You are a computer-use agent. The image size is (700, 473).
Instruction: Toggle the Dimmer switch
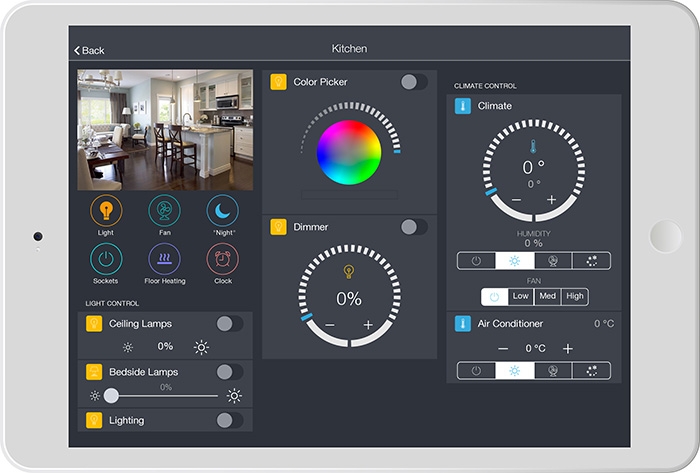click(414, 227)
